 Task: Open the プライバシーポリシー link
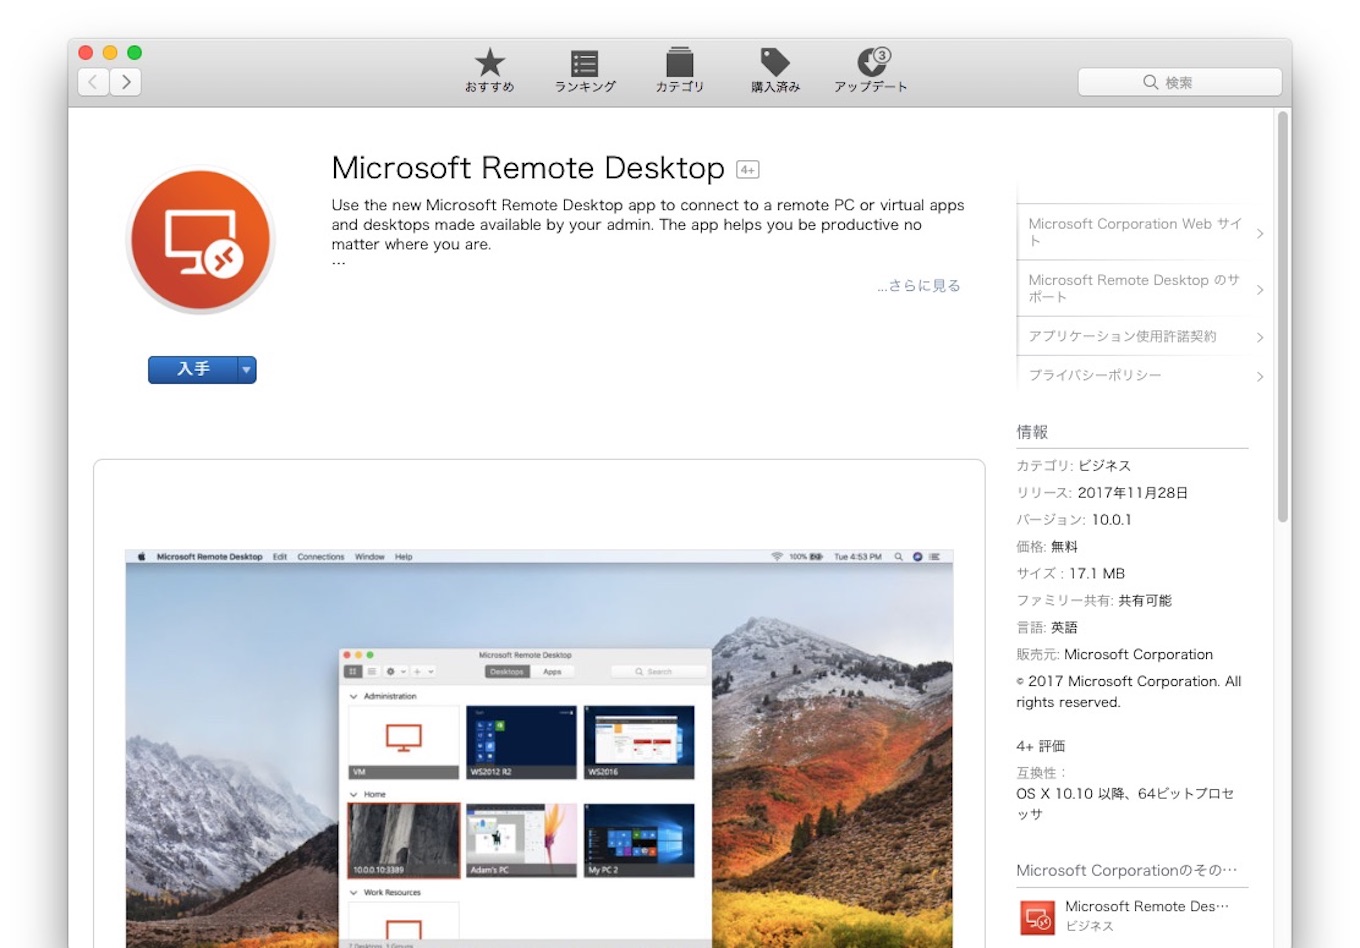[x=1140, y=375]
